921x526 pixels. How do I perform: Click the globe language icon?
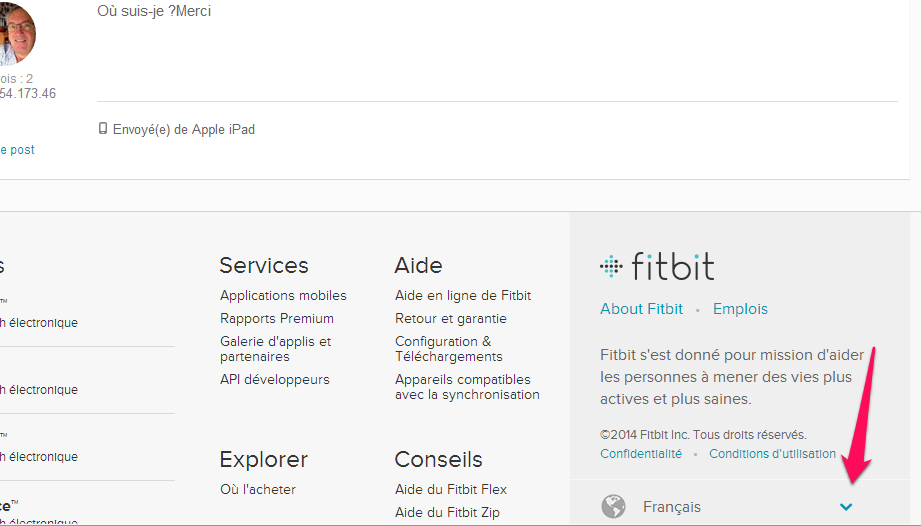(x=613, y=506)
